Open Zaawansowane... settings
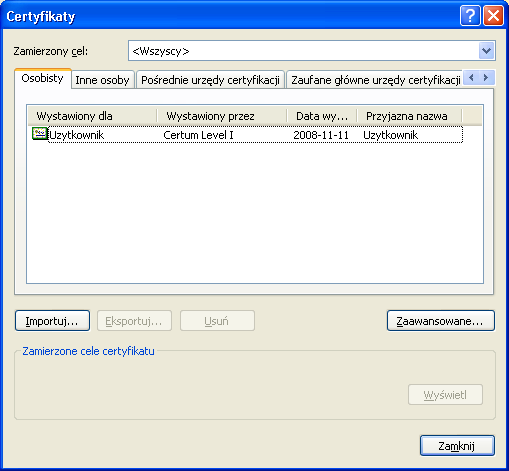The image size is (509, 471). [441, 321]
